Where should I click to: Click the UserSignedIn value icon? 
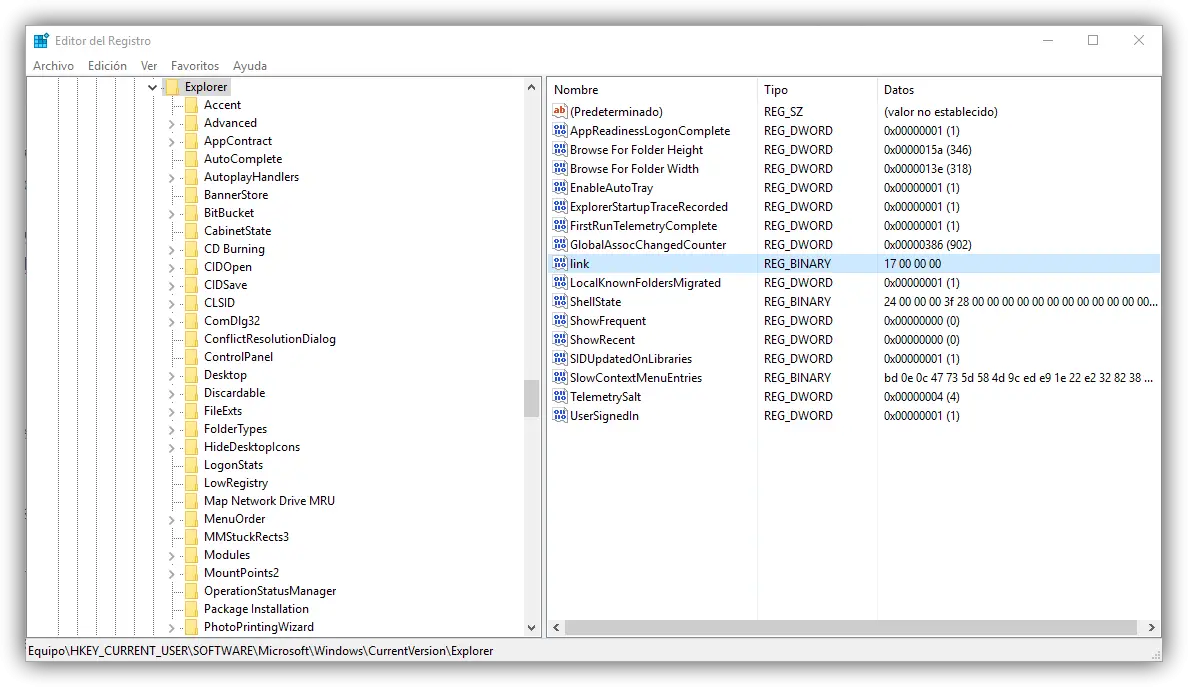560,414
